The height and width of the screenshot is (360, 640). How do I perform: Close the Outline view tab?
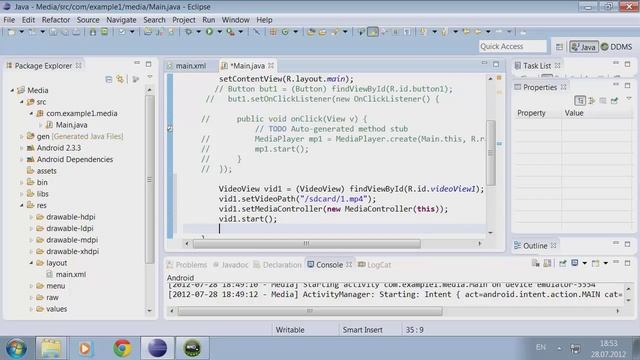point(553,245)
